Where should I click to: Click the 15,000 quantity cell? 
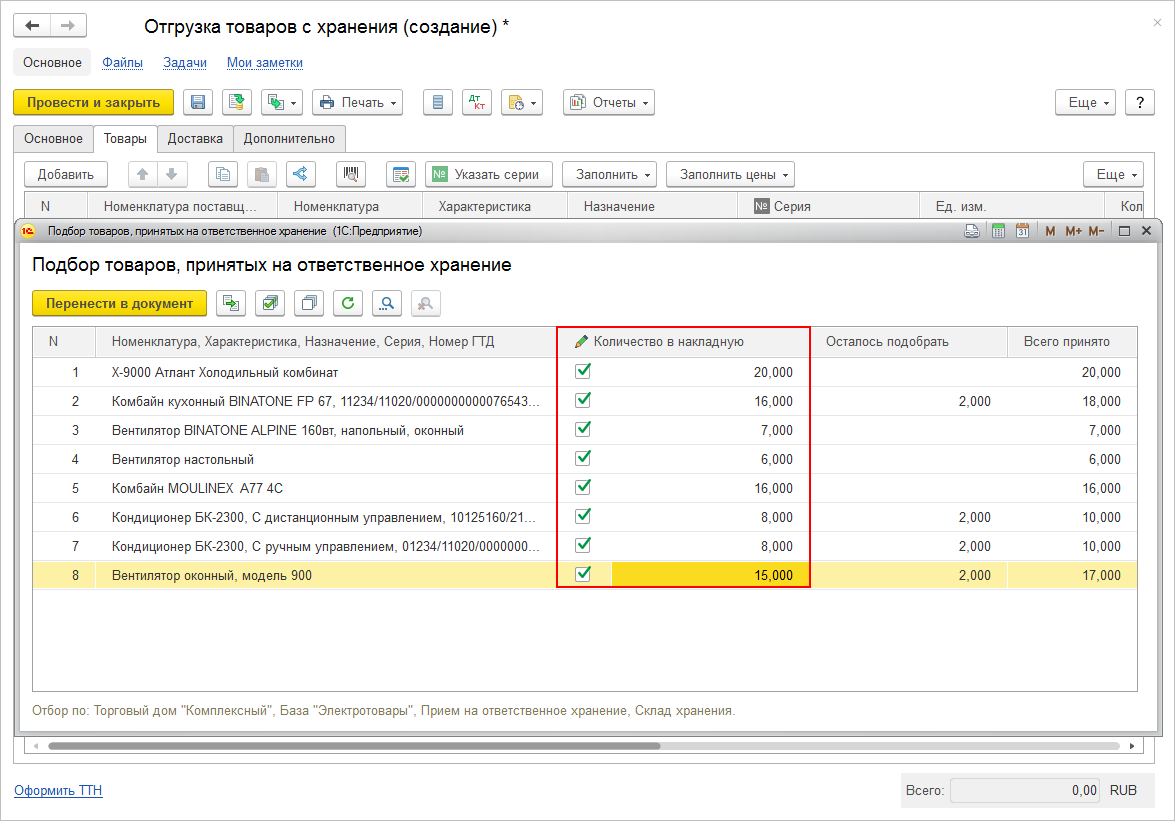click(x=710, y=575)
